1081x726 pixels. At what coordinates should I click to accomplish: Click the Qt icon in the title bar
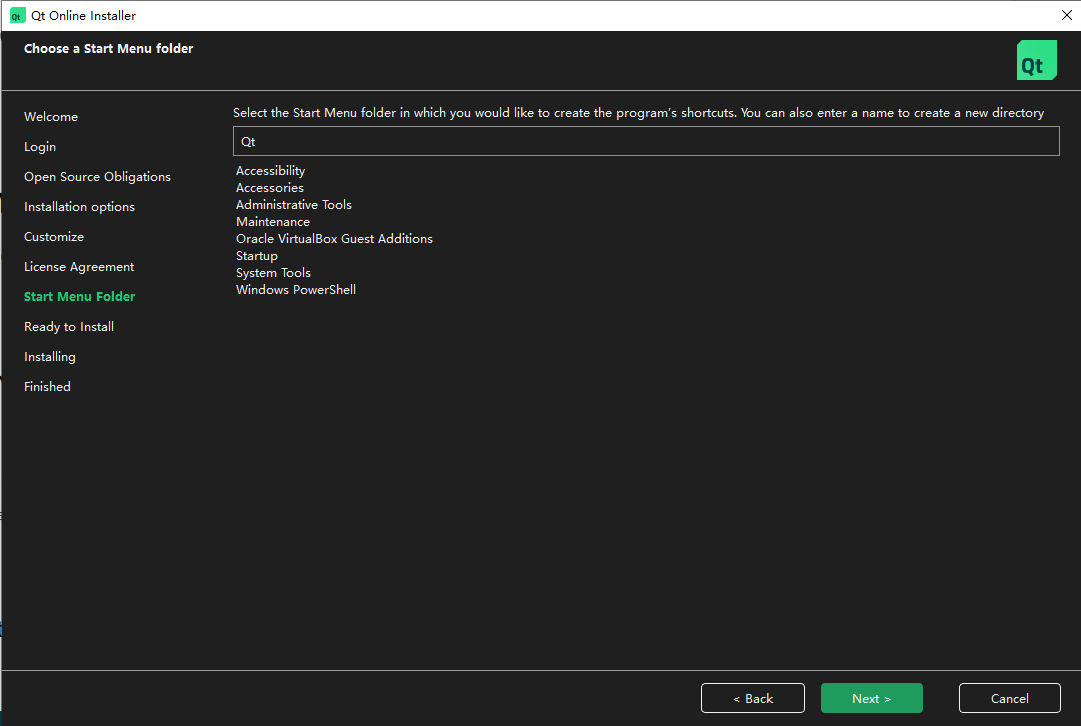17,15
